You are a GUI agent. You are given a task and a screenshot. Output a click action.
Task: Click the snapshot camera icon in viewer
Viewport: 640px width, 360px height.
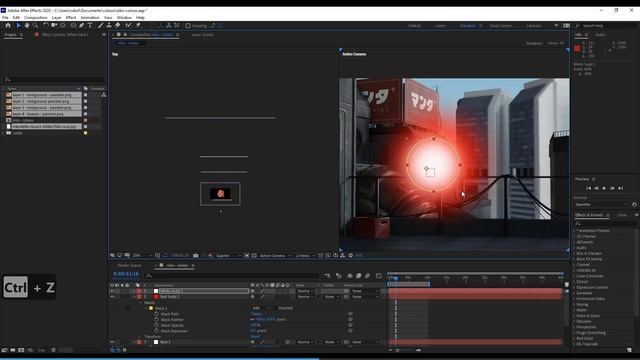point(196,256)
